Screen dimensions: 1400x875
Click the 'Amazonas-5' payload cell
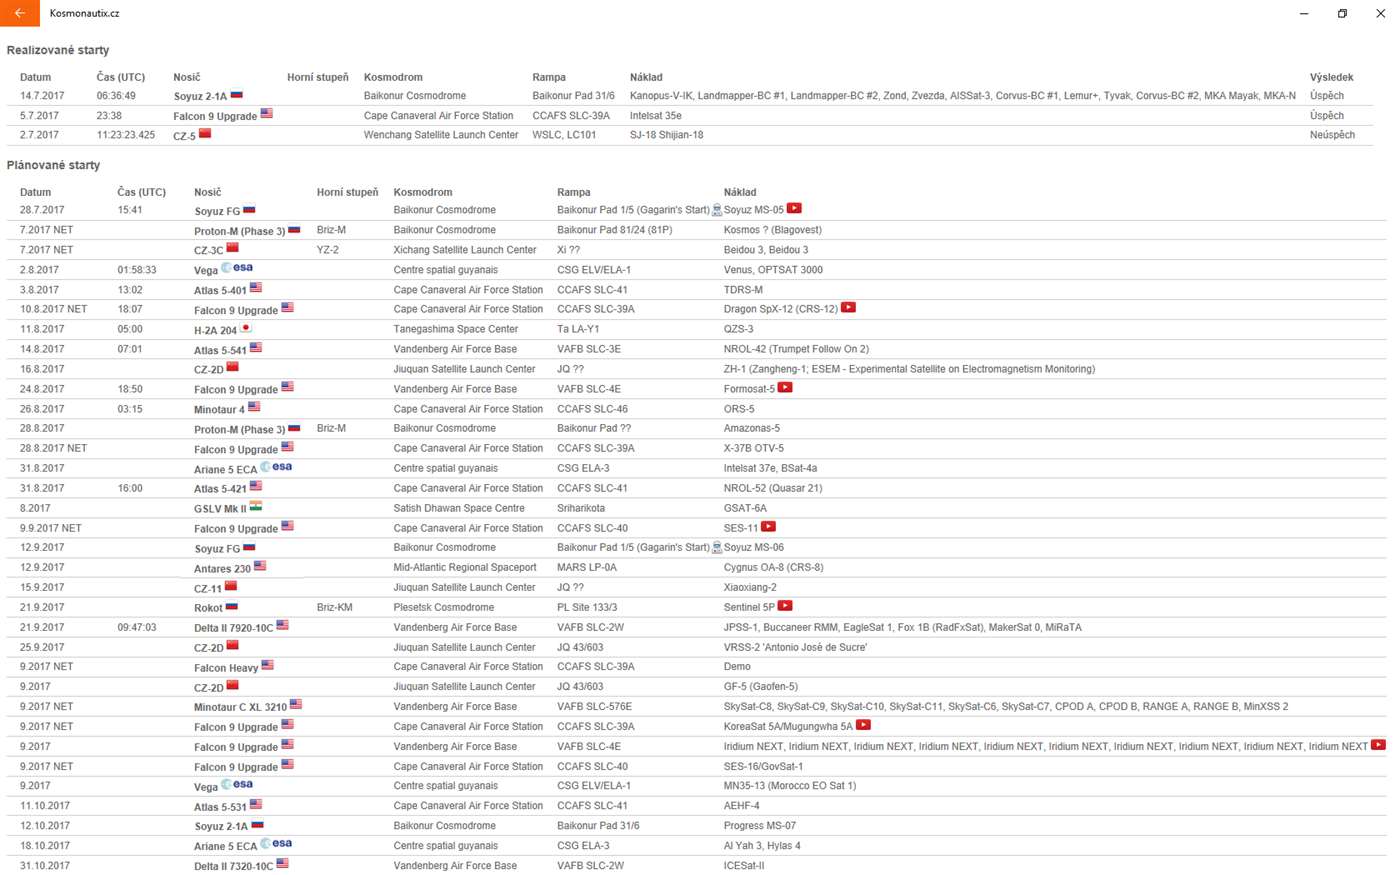(752, 428)
